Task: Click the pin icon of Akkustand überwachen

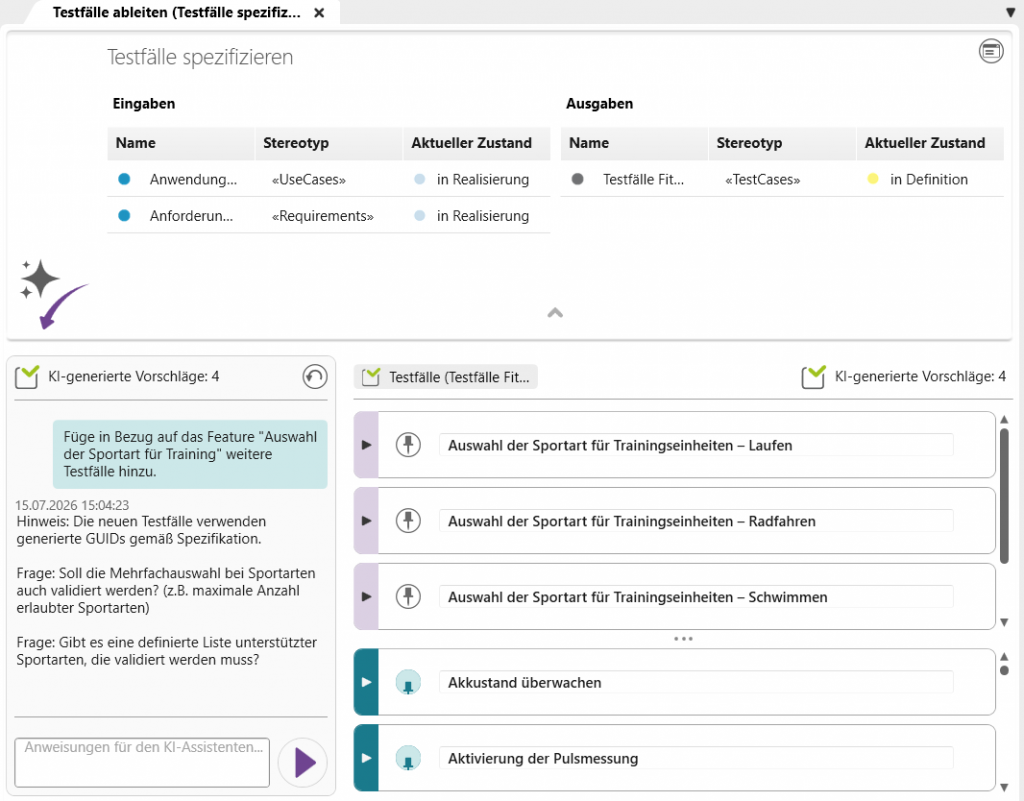Action: pos(408,683)
